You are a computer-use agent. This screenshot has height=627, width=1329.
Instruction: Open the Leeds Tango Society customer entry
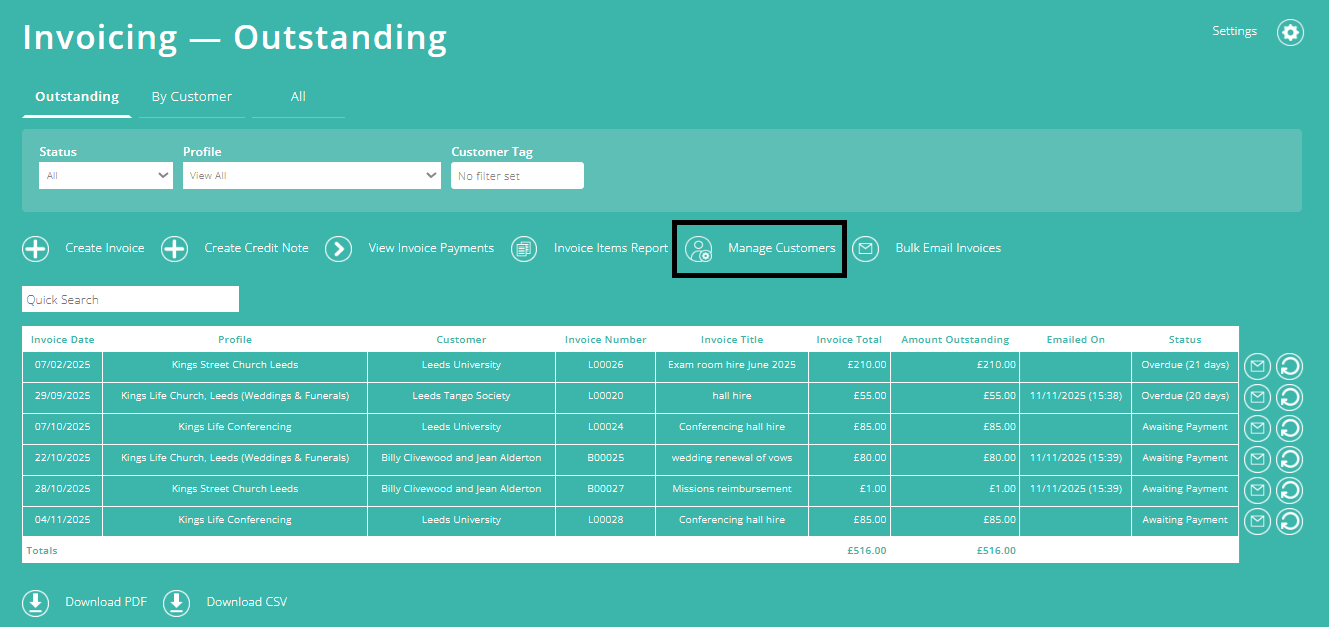point(460,396)
